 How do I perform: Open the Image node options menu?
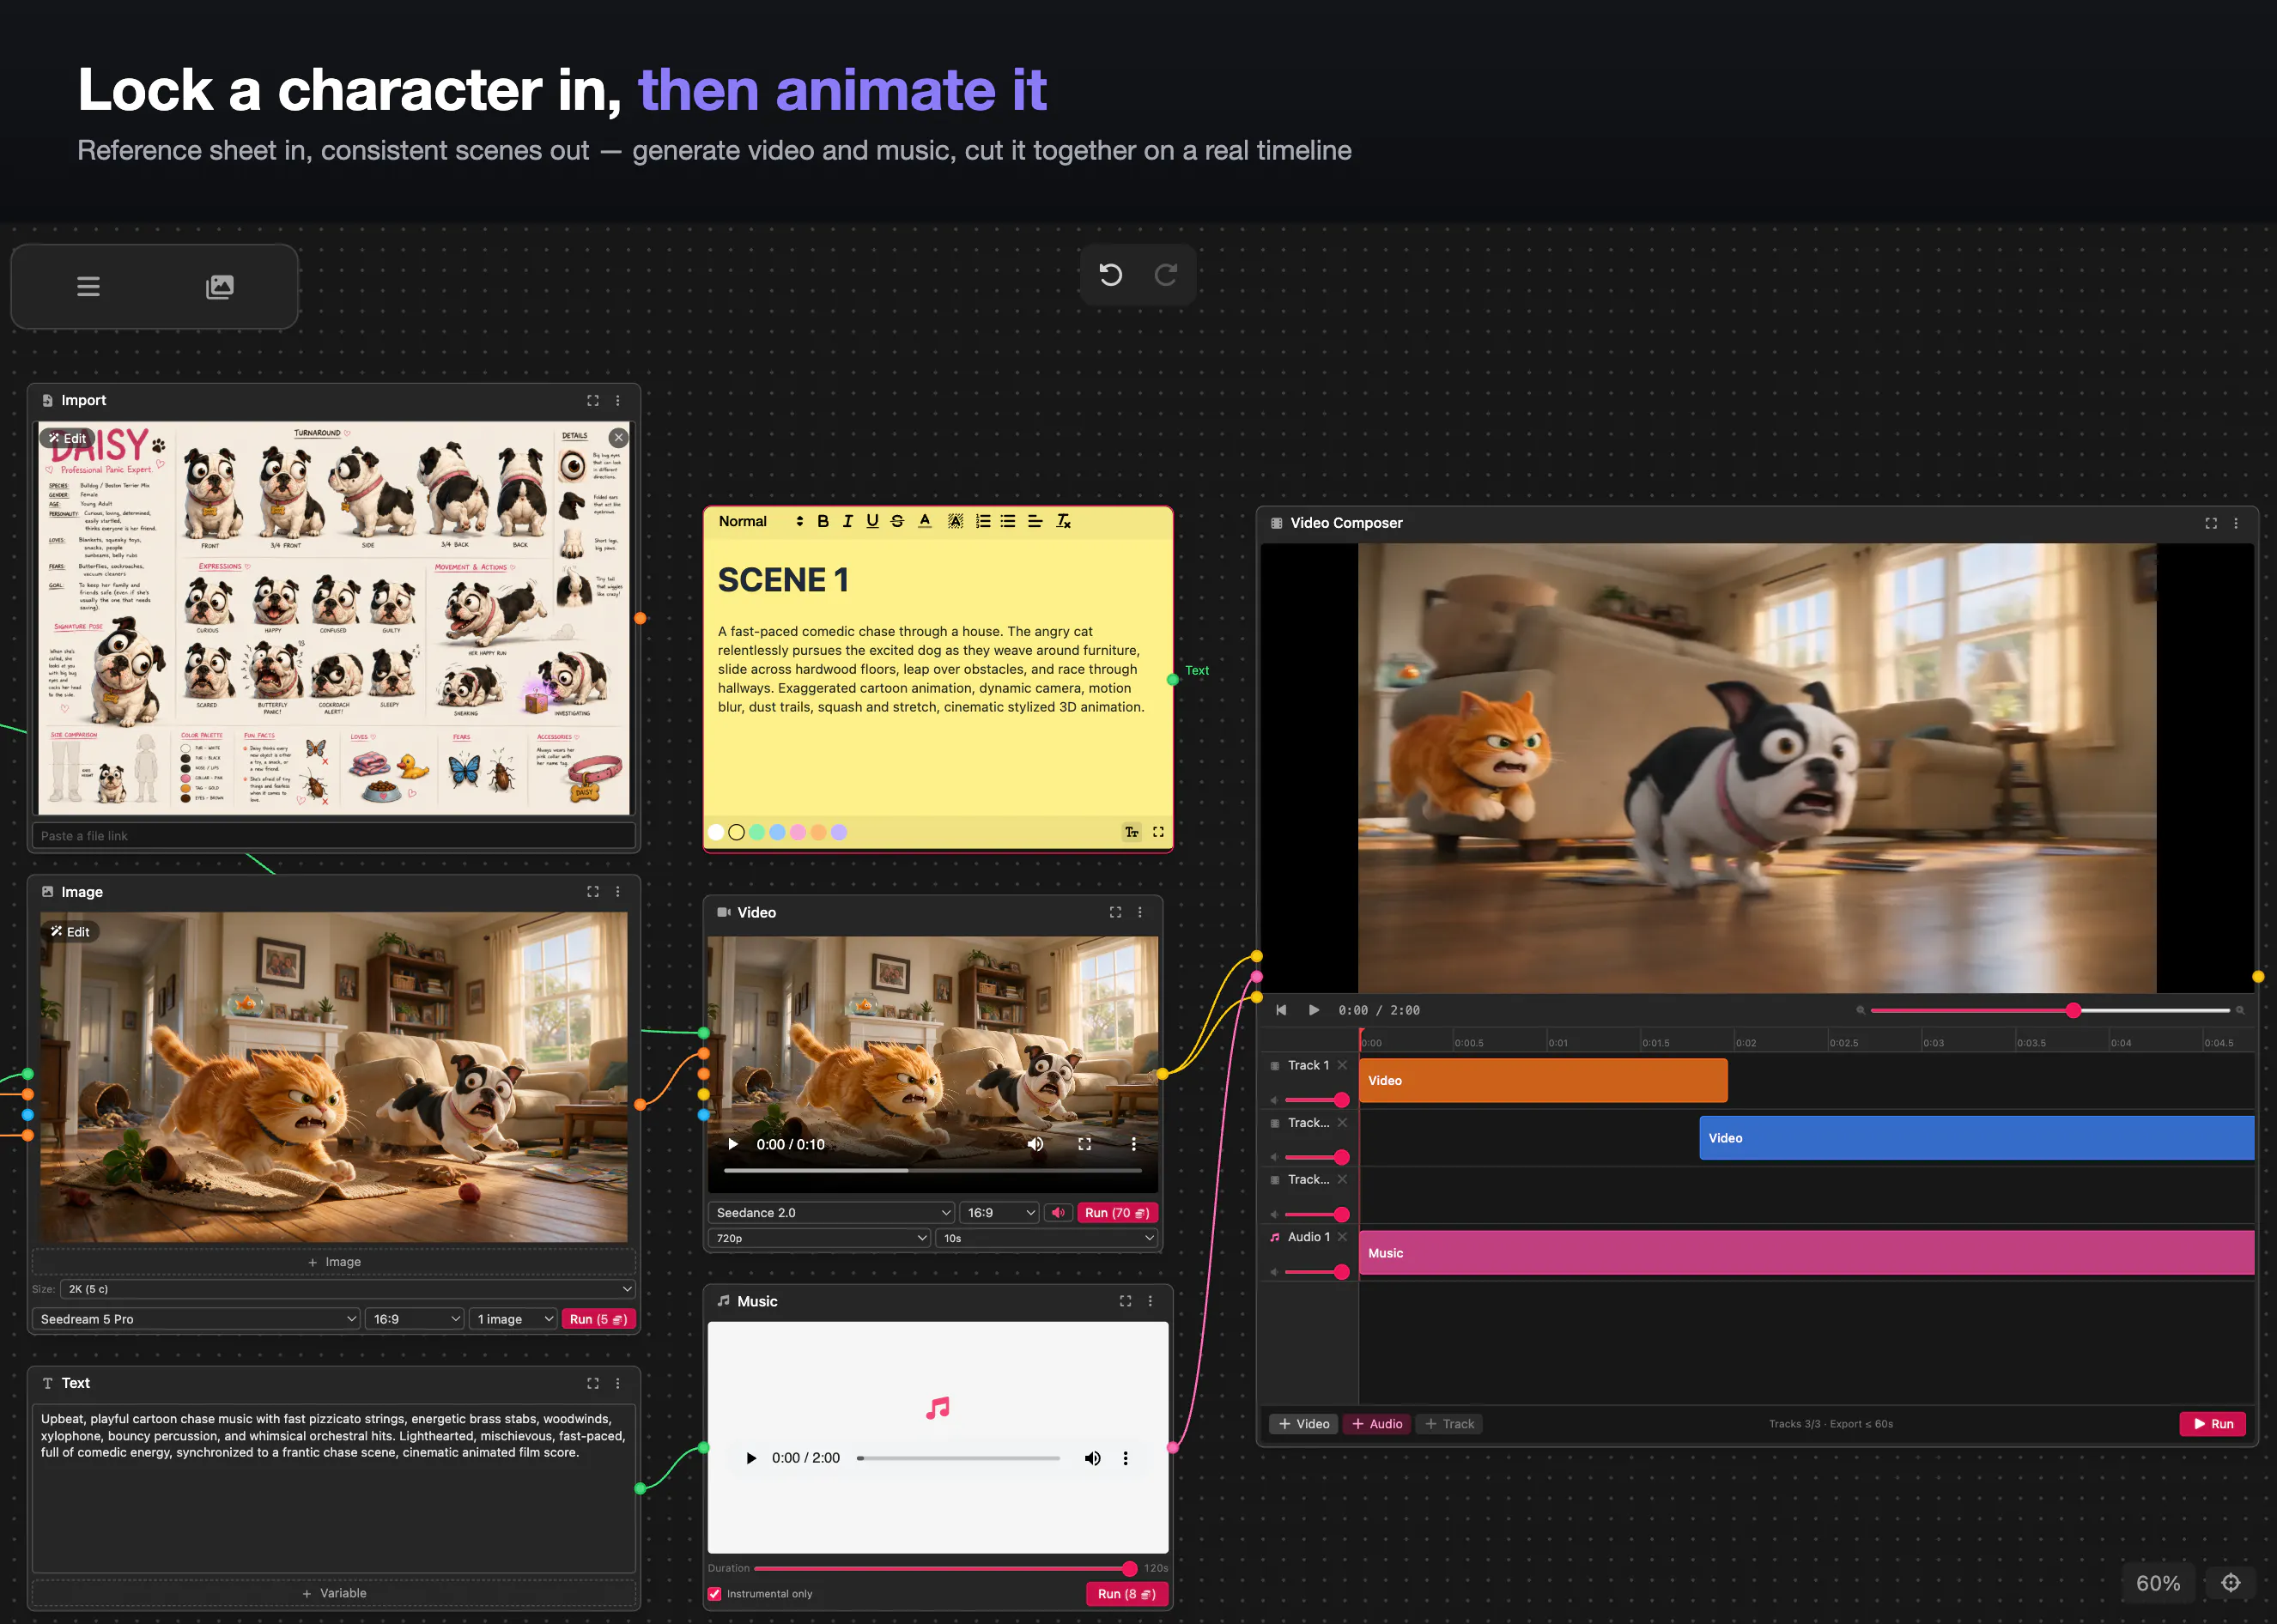coord(618,892)
